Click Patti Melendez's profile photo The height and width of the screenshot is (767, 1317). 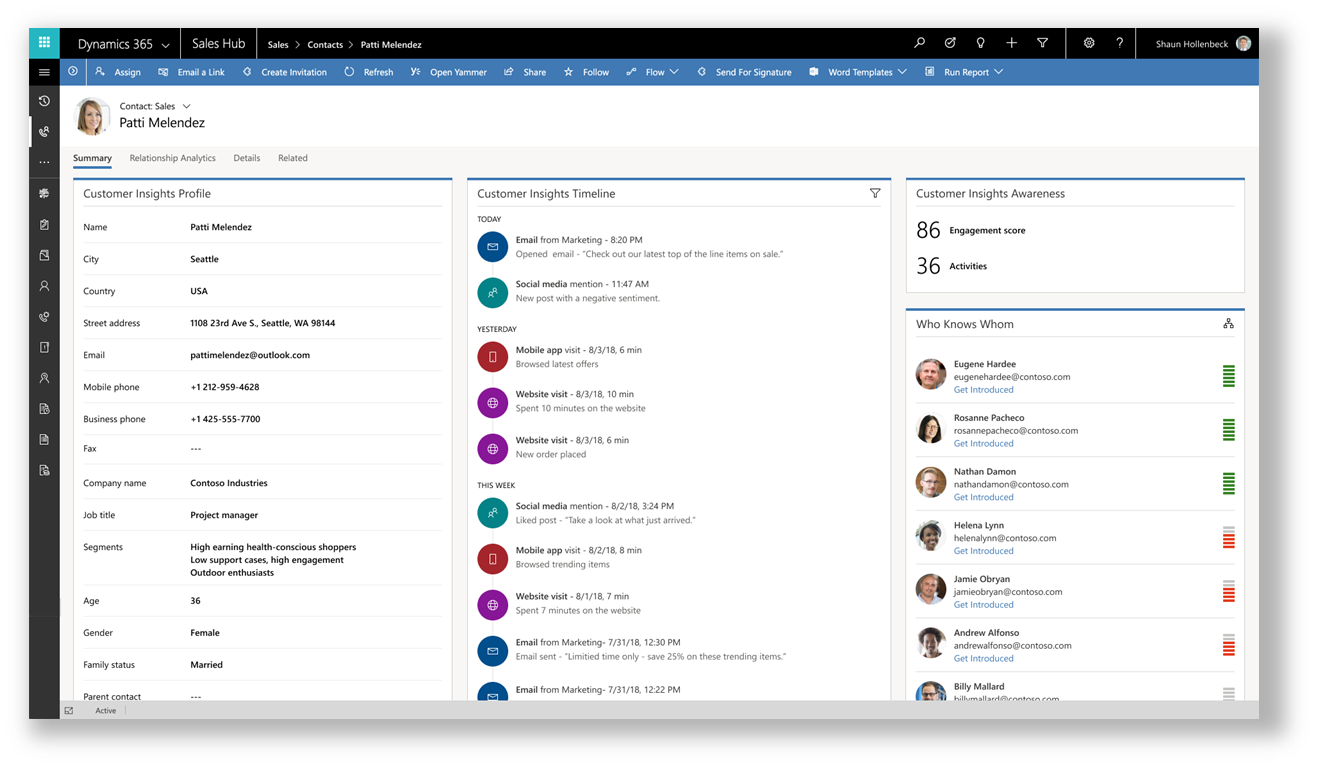pyautogui.click(x=92, y=116)
